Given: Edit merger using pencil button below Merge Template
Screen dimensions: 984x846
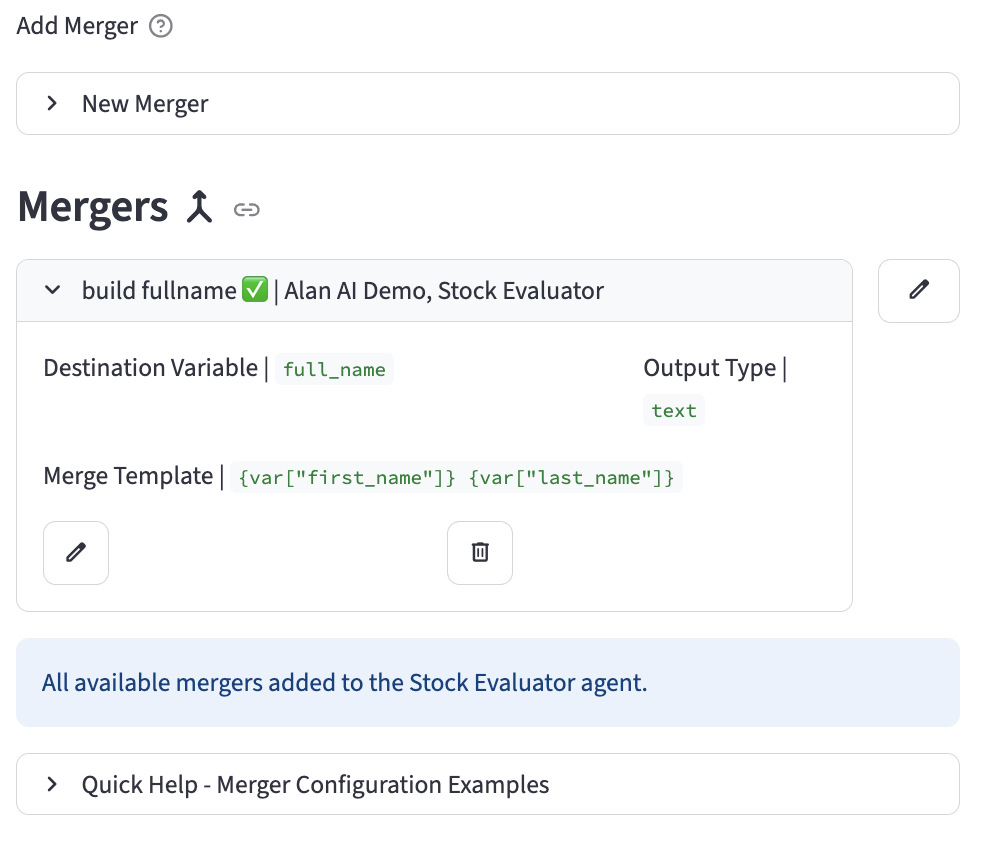Looking at the screenshot, I should point(76,552).
